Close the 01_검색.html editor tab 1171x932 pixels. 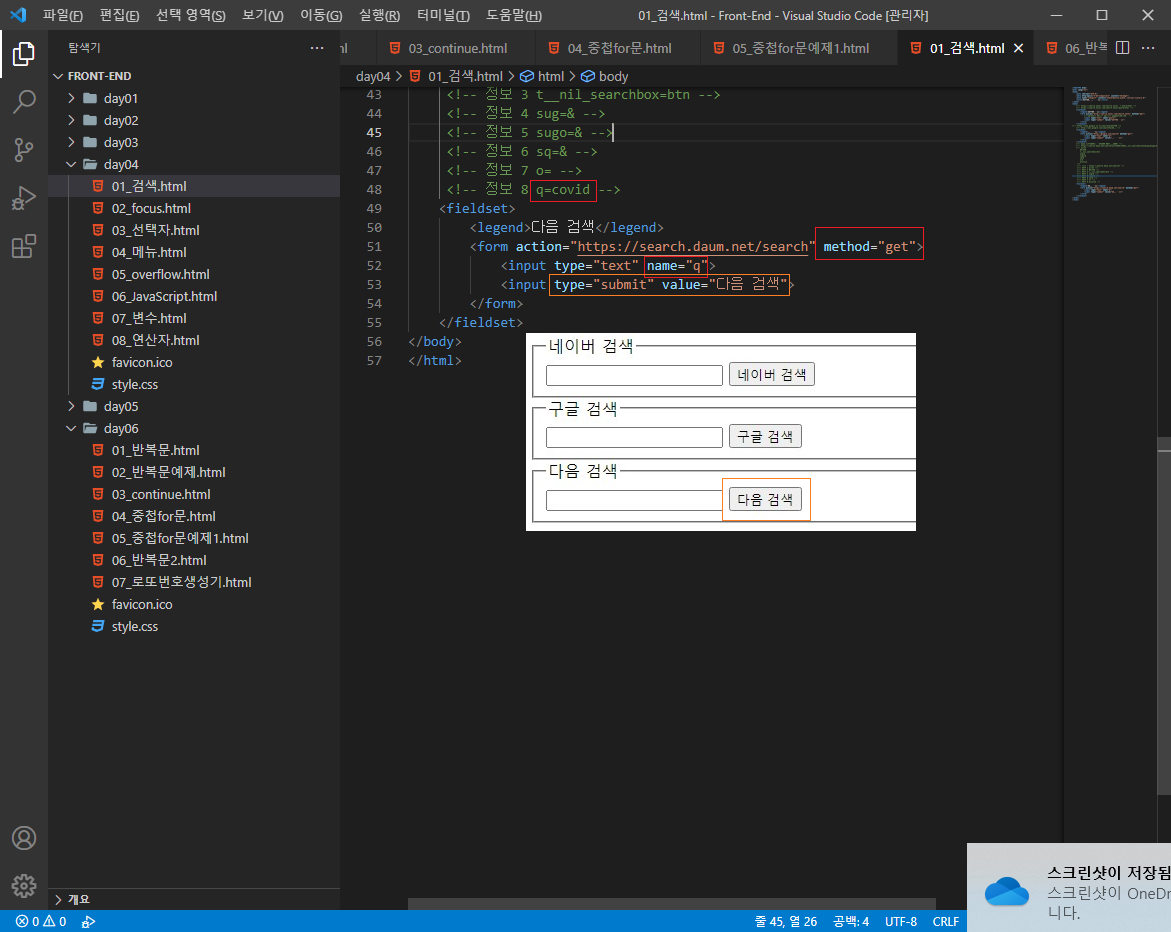pos(1018,48)
